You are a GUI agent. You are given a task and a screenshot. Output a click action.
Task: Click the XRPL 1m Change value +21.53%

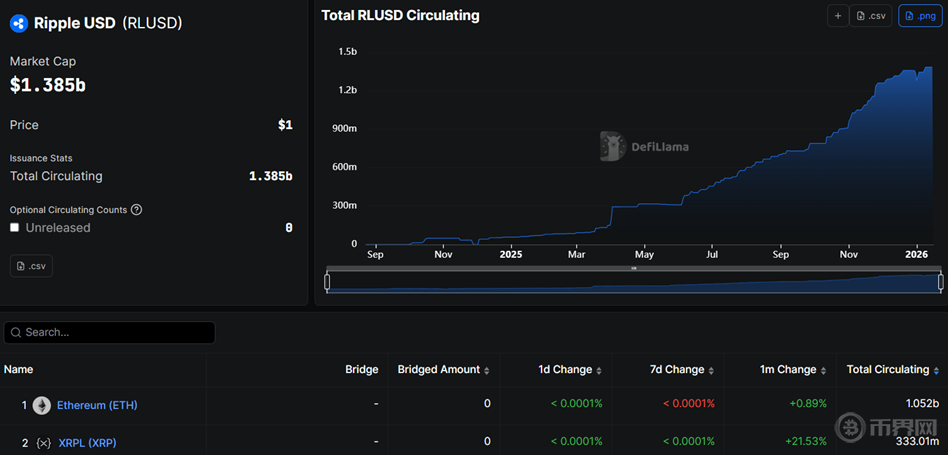point(804,442)
